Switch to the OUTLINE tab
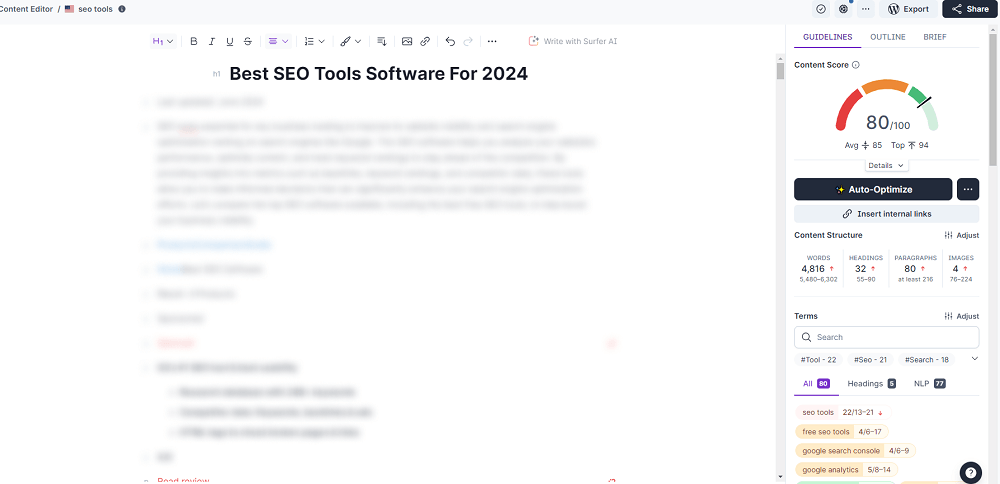1000x484 pixels. point(888,37)
